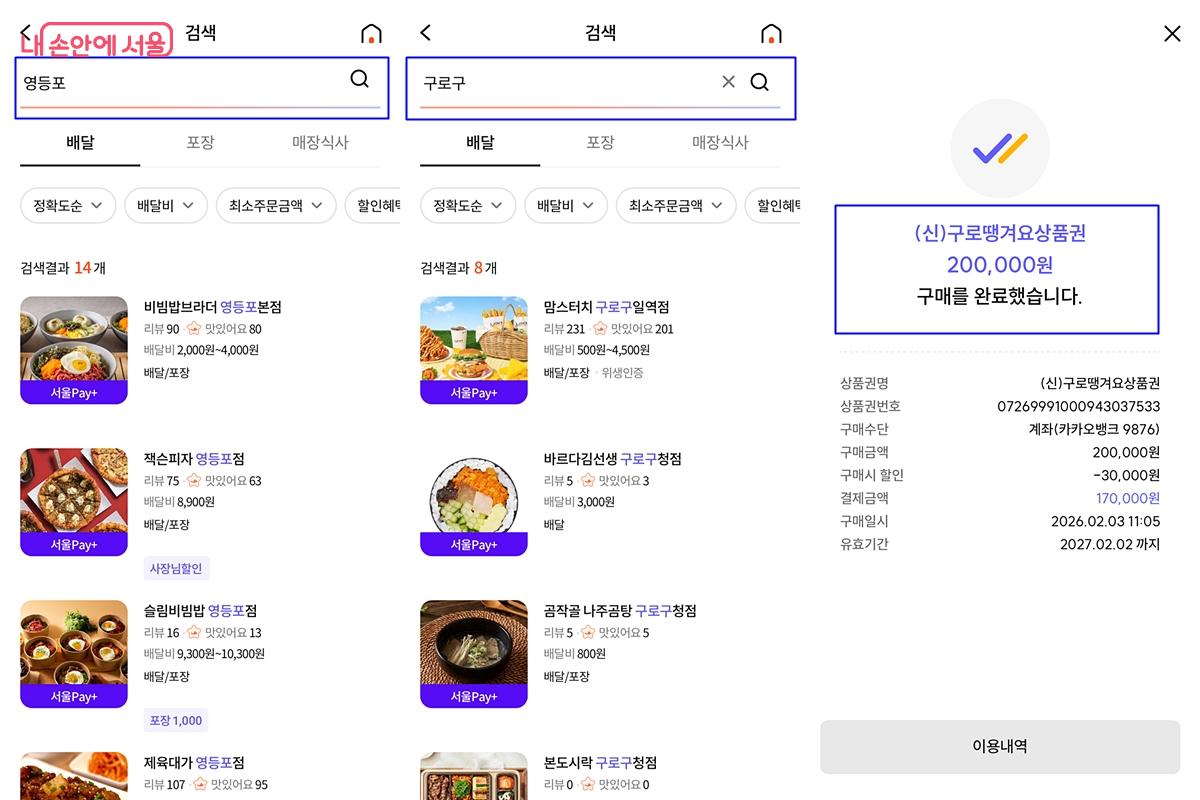Image resolution: width=1200 pixels, height=800 pixels.
Task: Select the 매장식사 tab
Action: point(319,142)
